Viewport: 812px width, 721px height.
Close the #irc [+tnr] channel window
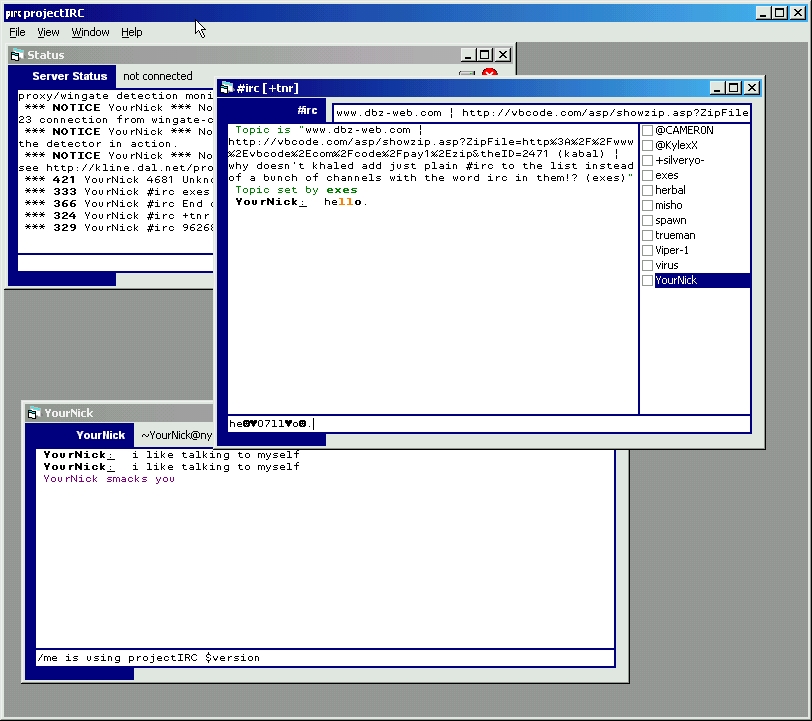[x=751, y=88]
